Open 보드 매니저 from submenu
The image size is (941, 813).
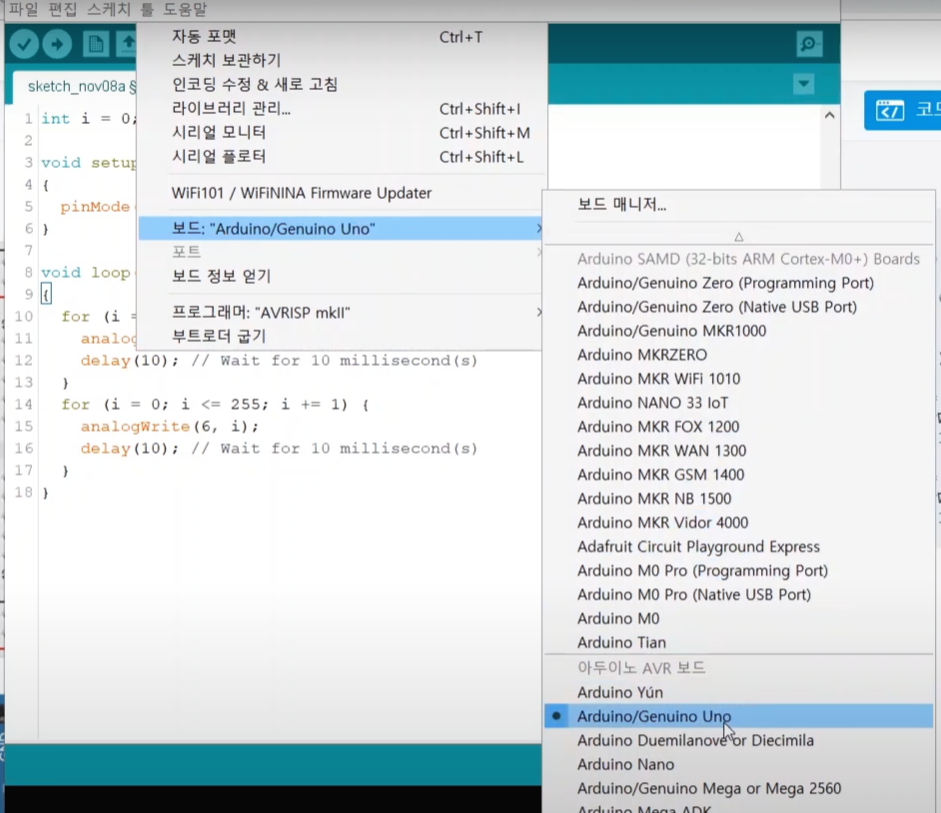click(x=739, y=205)
